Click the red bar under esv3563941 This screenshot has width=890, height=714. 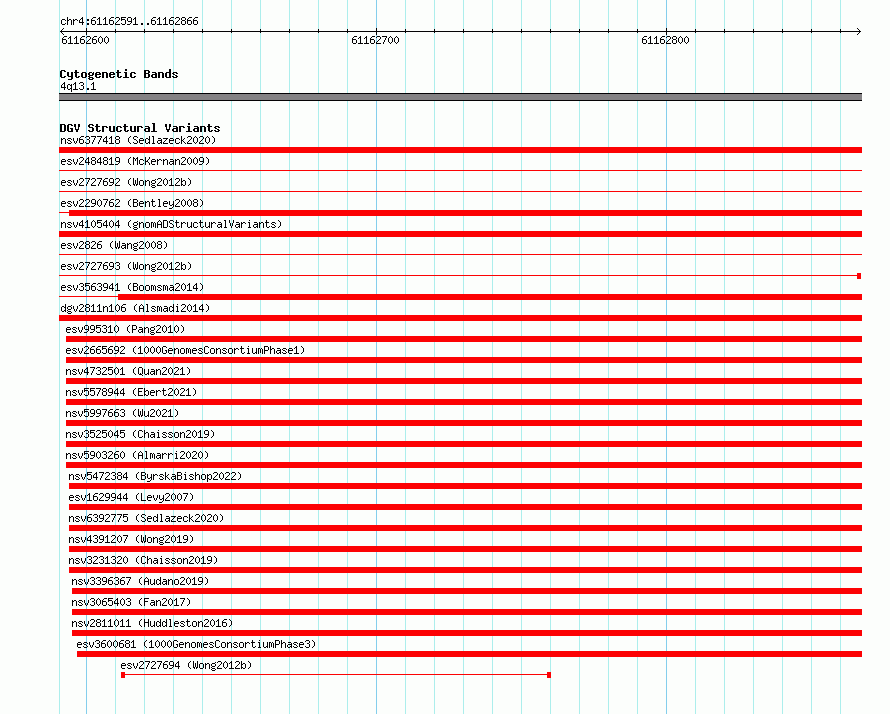(490, 297)
